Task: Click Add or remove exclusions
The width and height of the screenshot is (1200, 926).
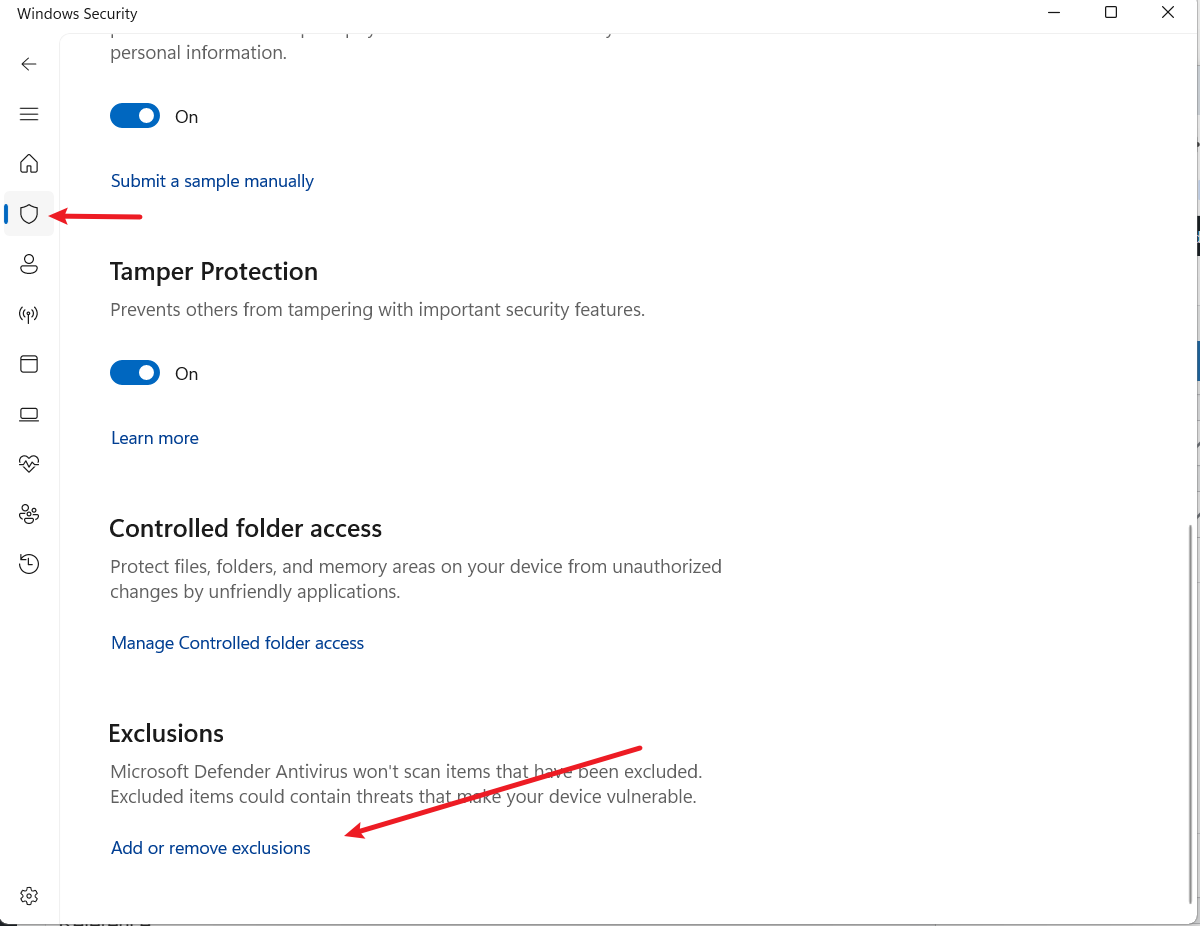Action: pyautogui.click(x=211, y=848)
